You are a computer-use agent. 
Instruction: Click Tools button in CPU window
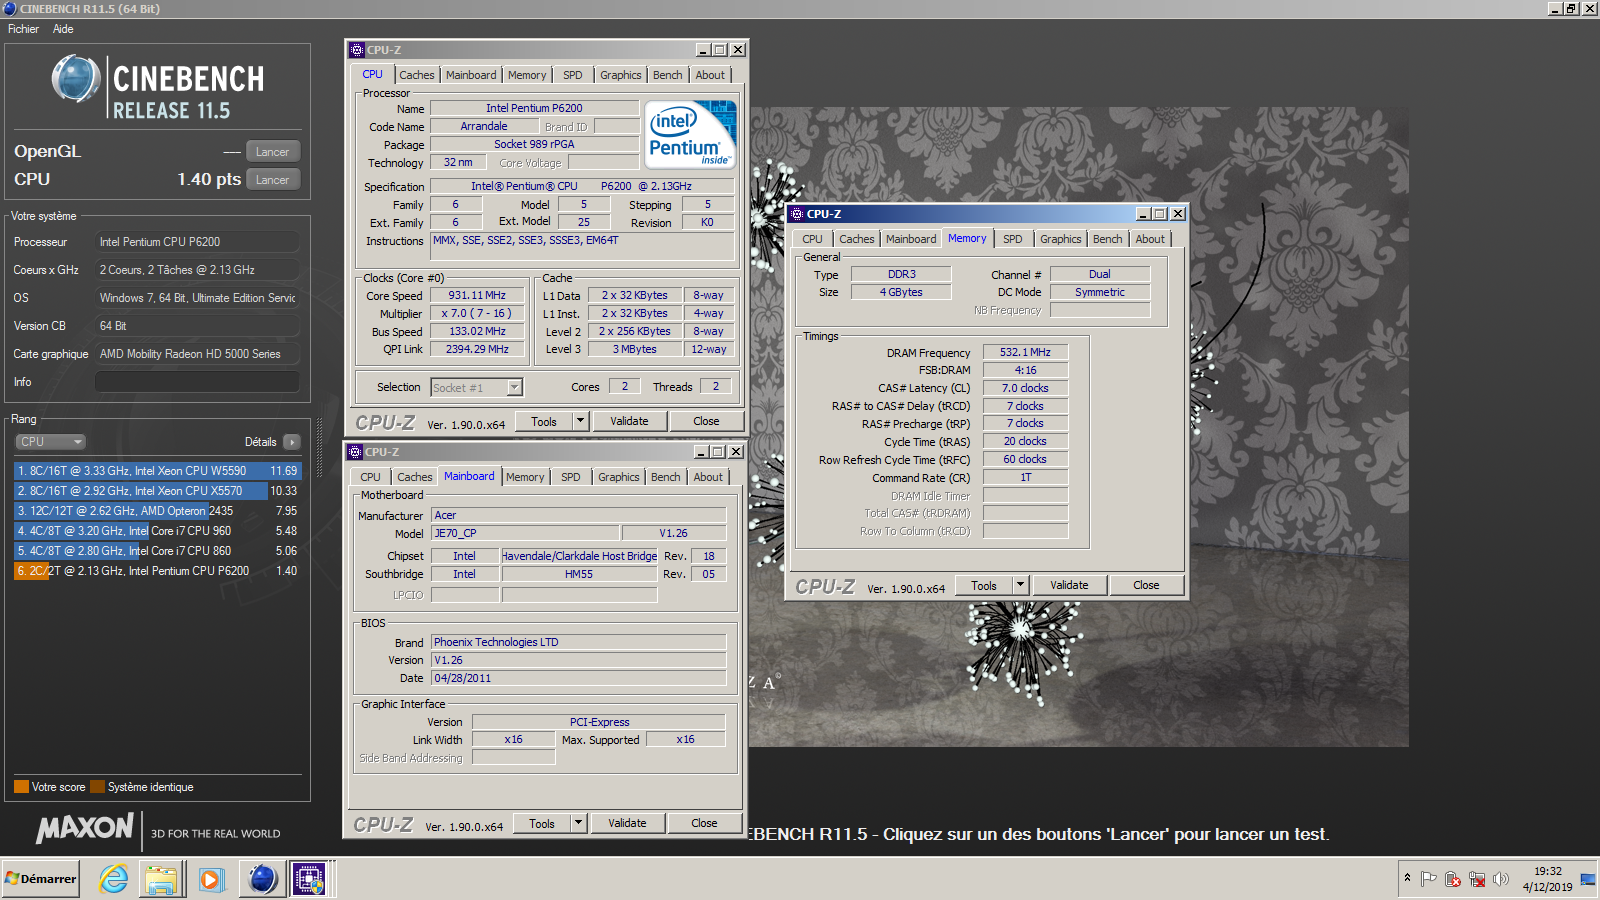pos(544,421)
